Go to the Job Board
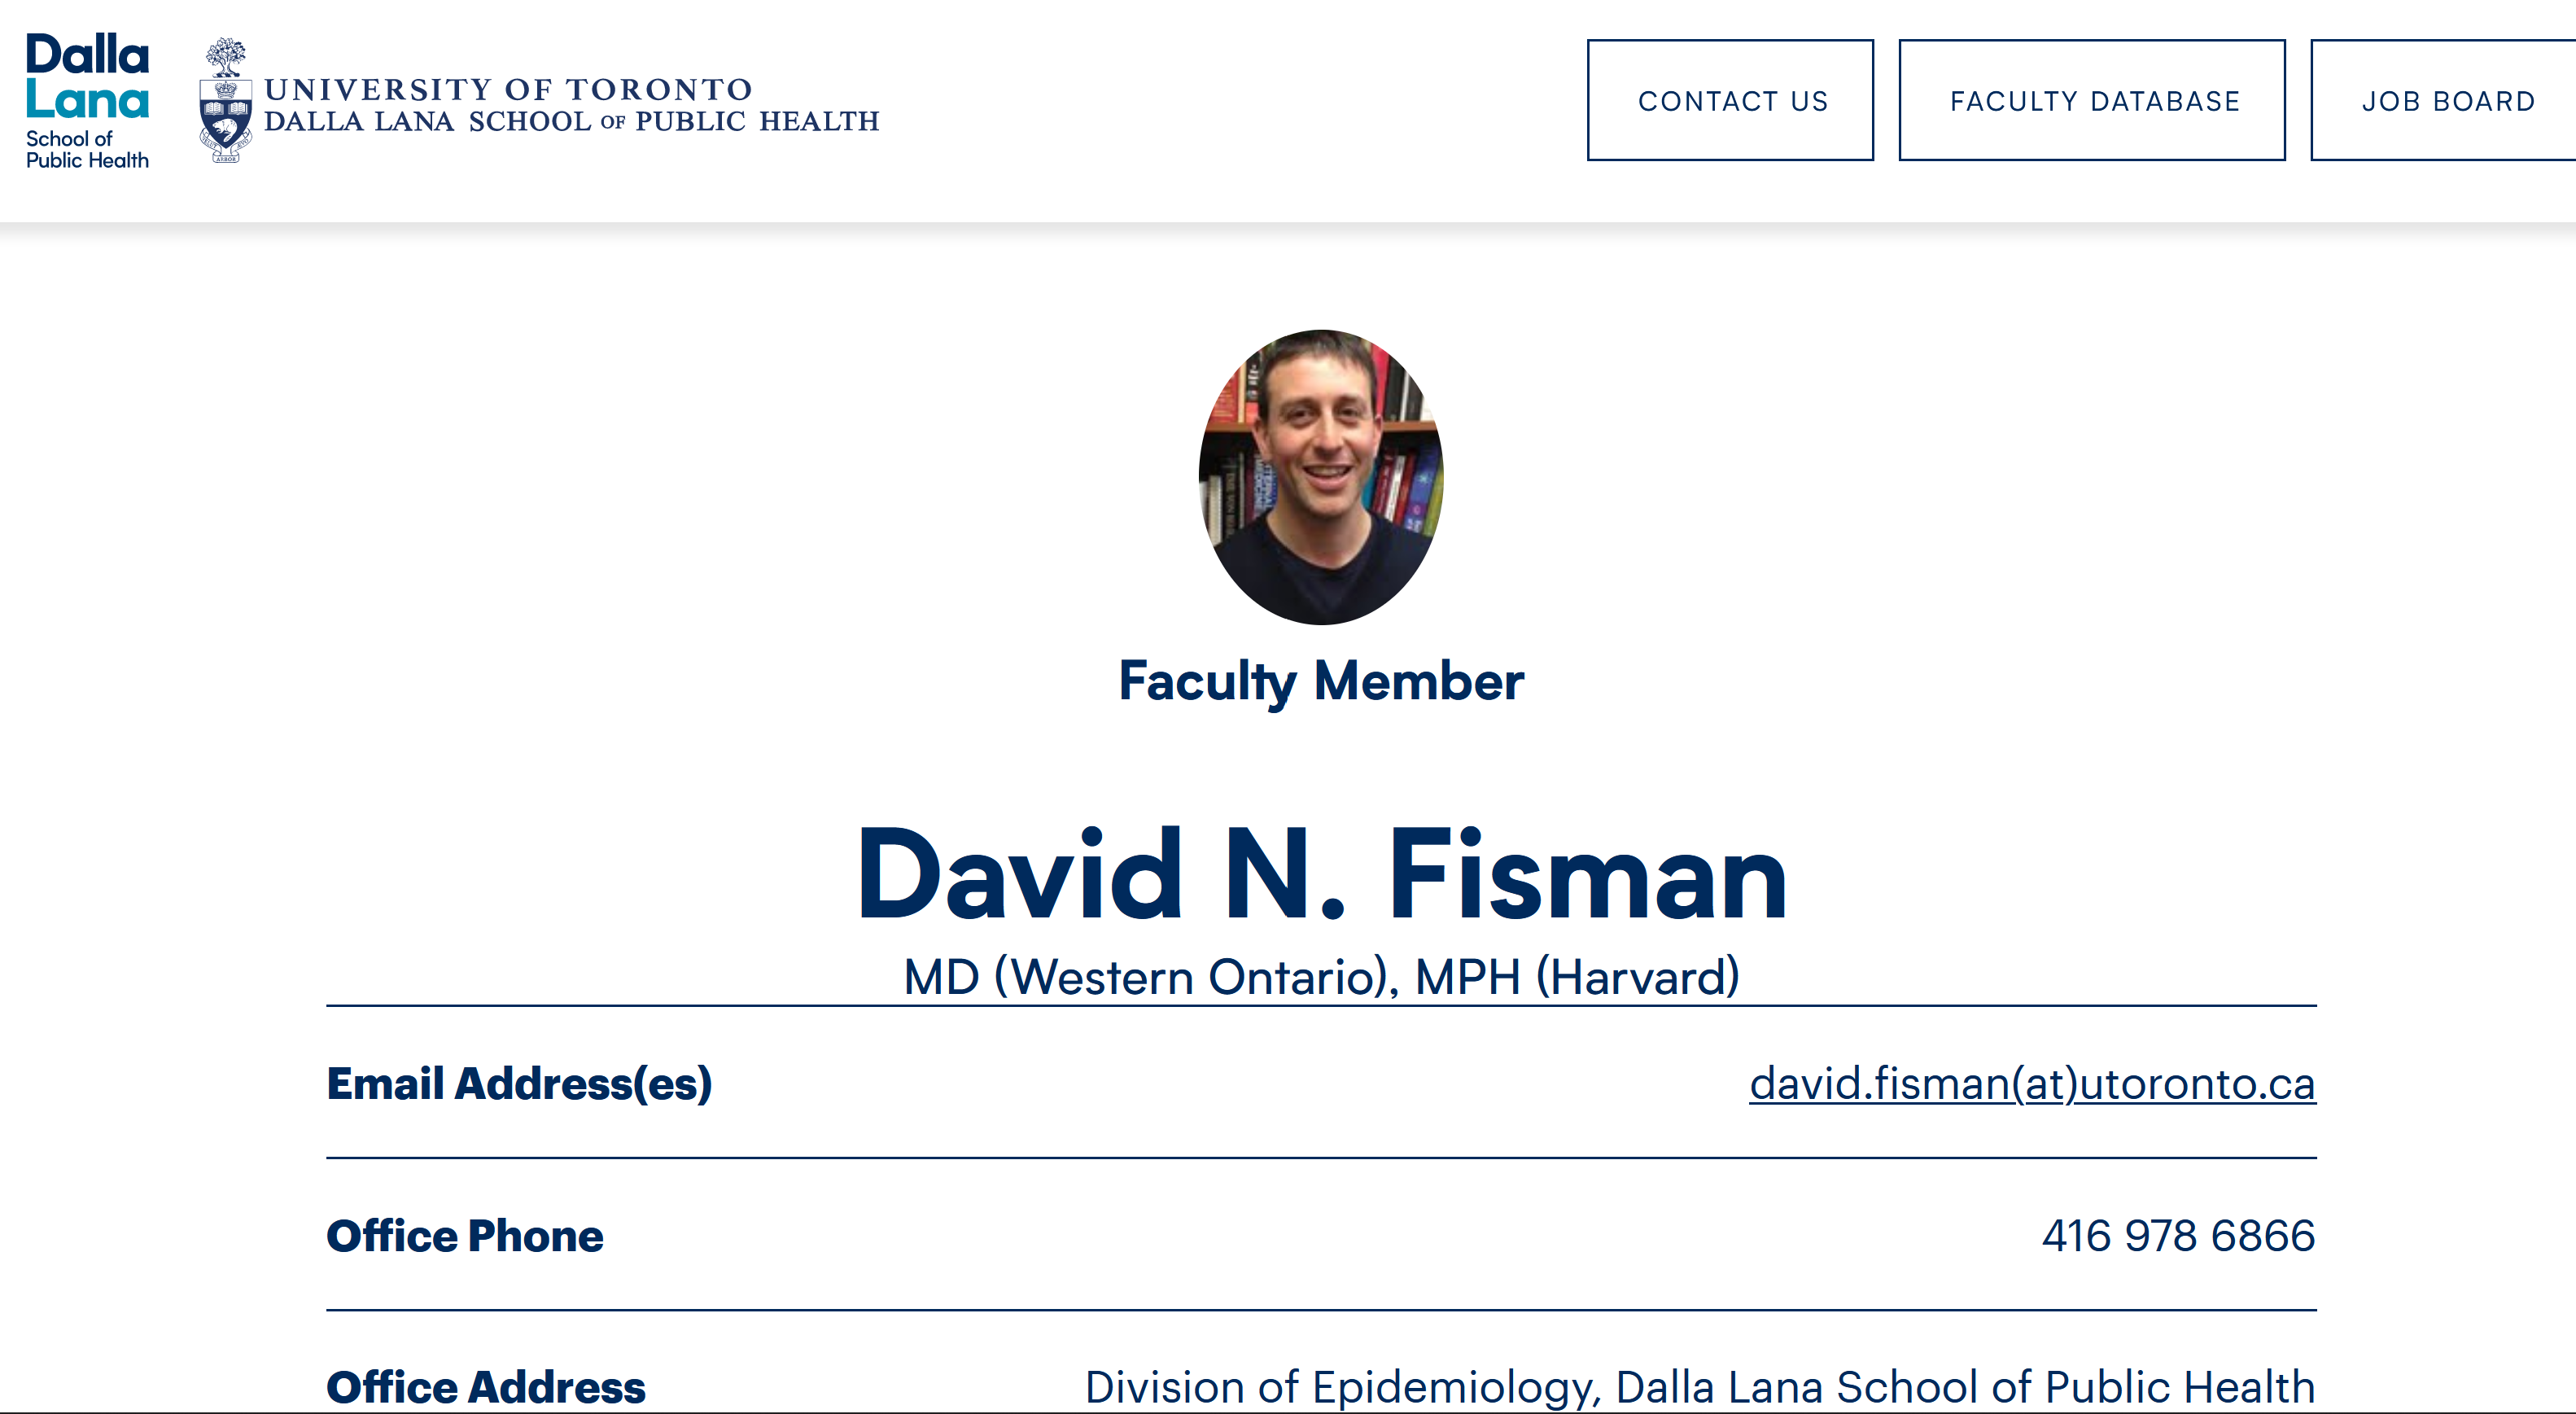Image resolution: width=2576 pixels, height=1414 pixels. [x=2446, y=100]
